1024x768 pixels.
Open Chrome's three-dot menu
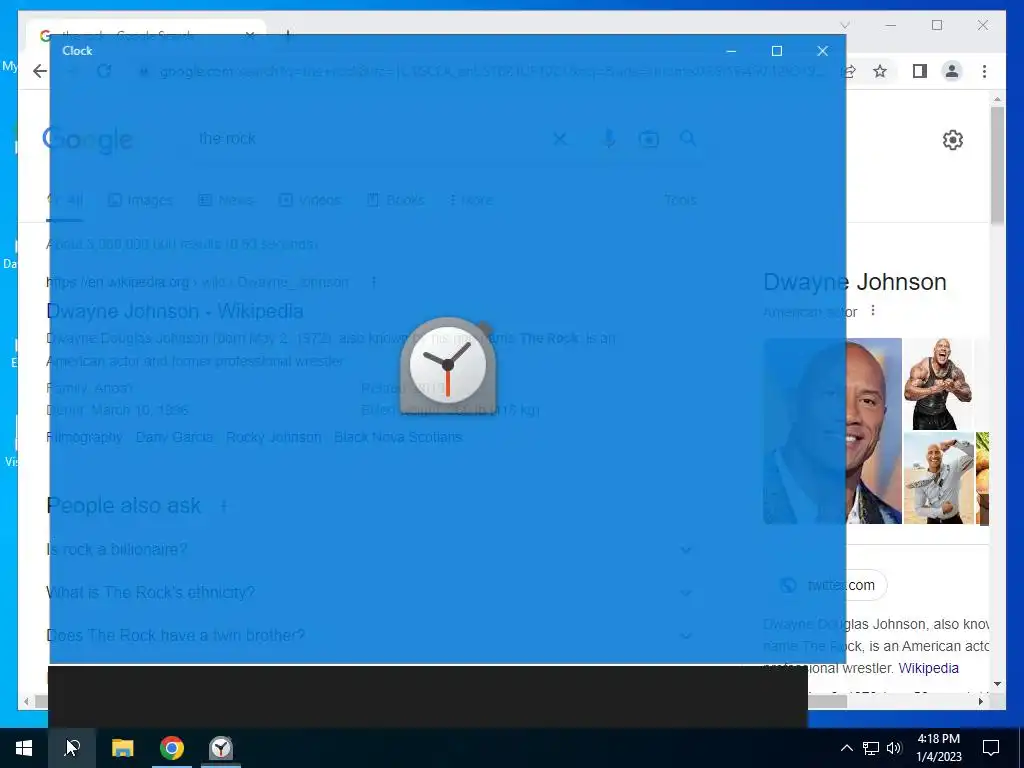point(984,71)
